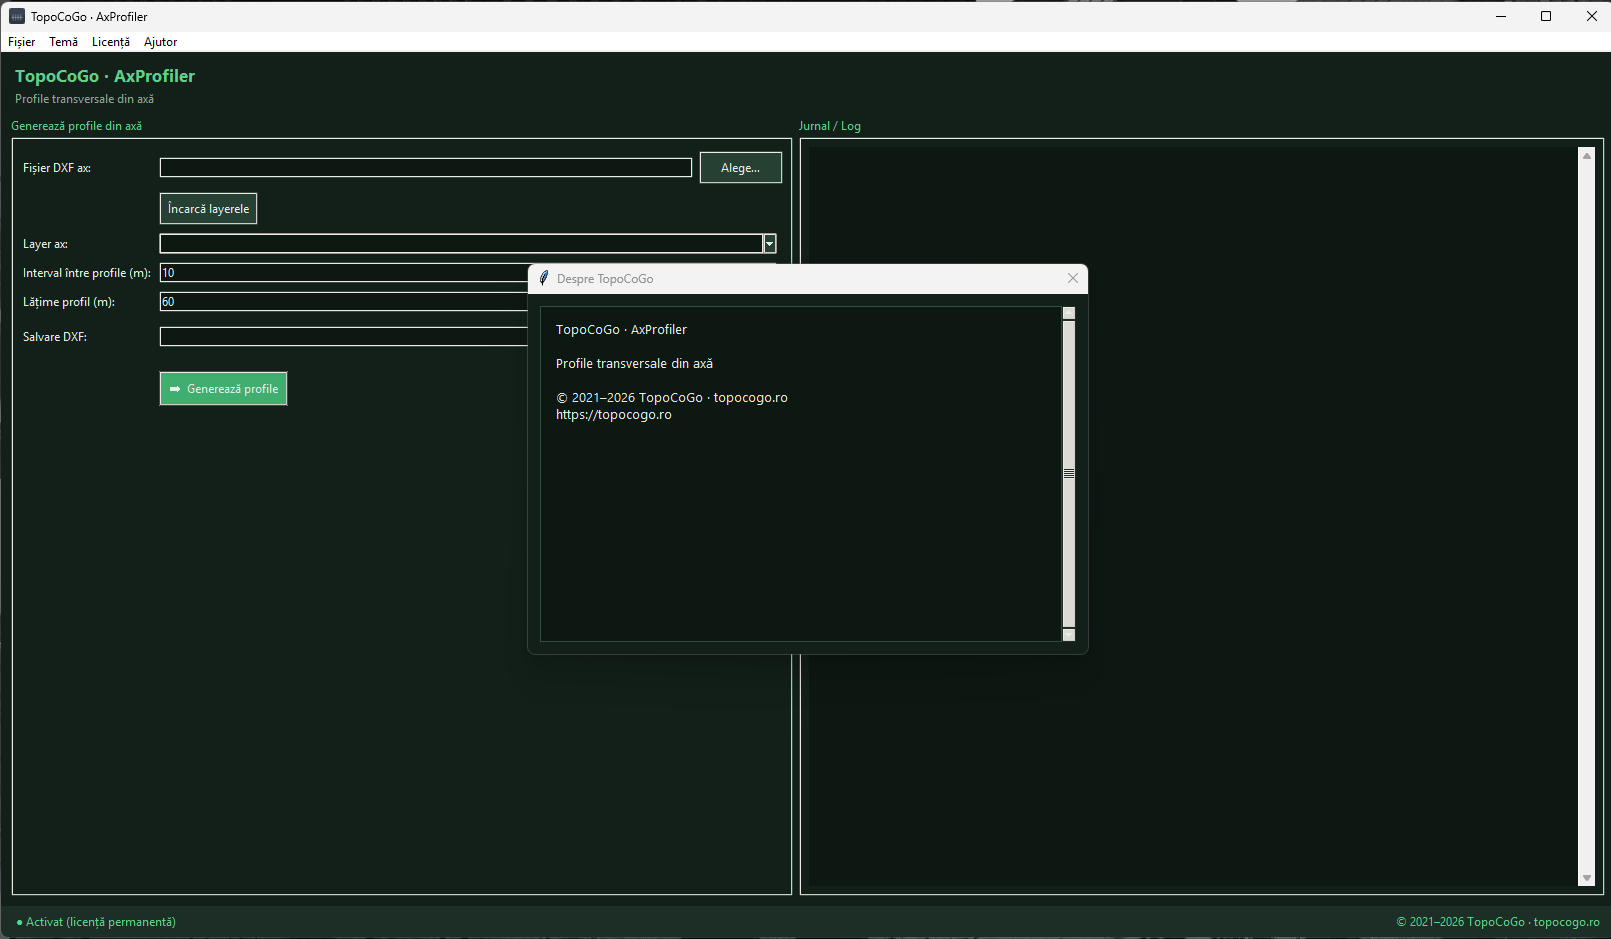Click the TopoCoGo app icon in title bar

(x=17, y=16)
